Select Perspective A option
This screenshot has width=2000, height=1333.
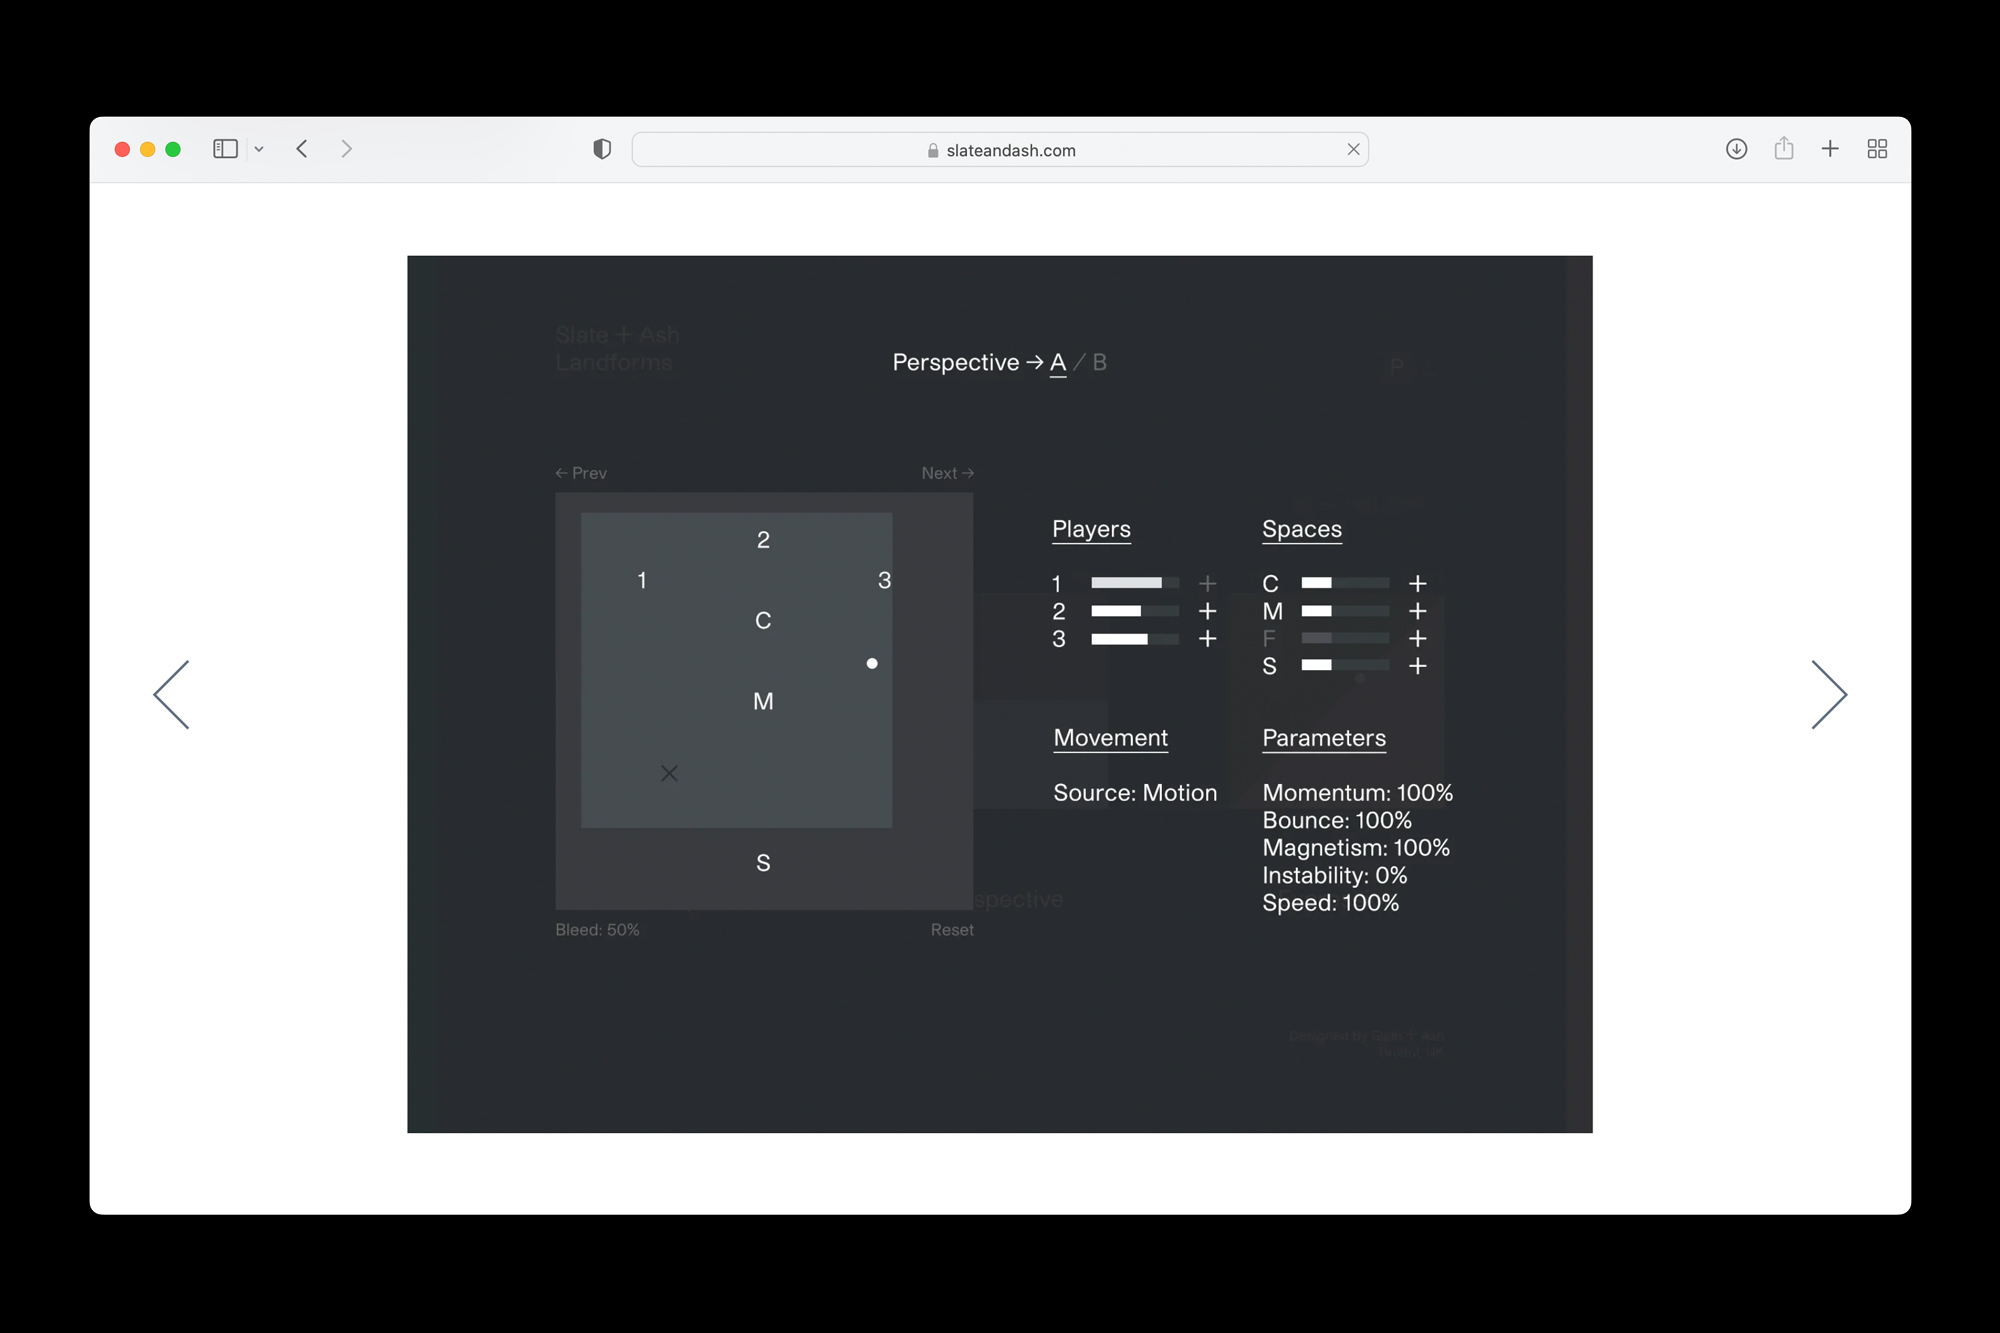[1058, 362]
